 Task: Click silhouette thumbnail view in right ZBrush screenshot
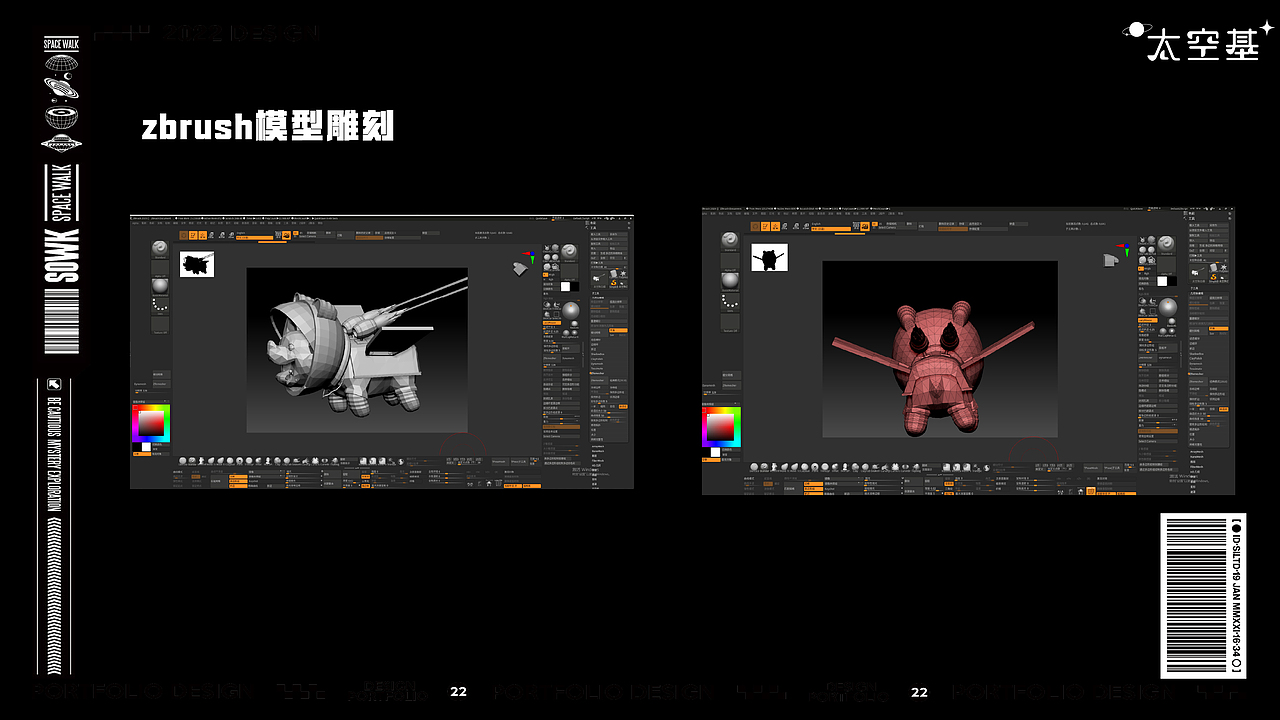coord(770,257)
